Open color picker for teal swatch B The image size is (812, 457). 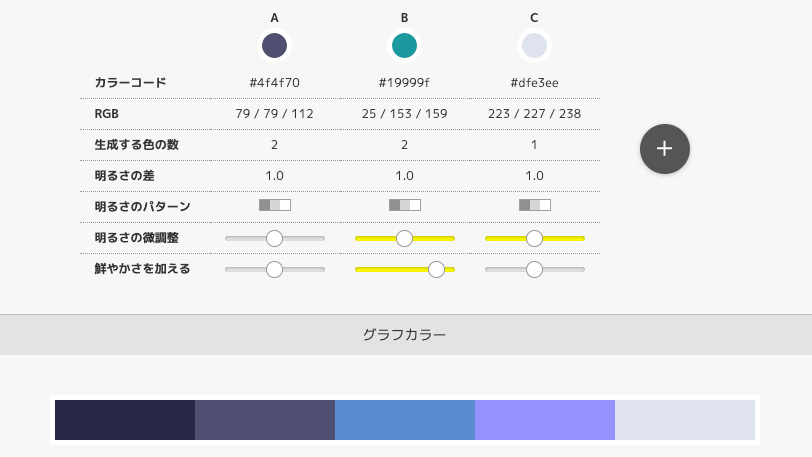404,46
